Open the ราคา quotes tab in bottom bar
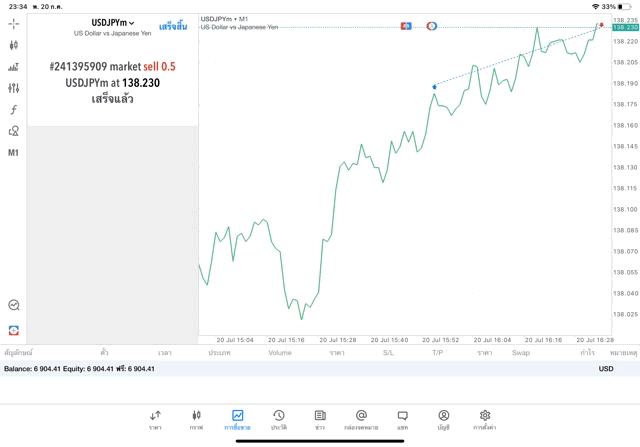This screenshot has width=640, height=447. pos(155,420)
